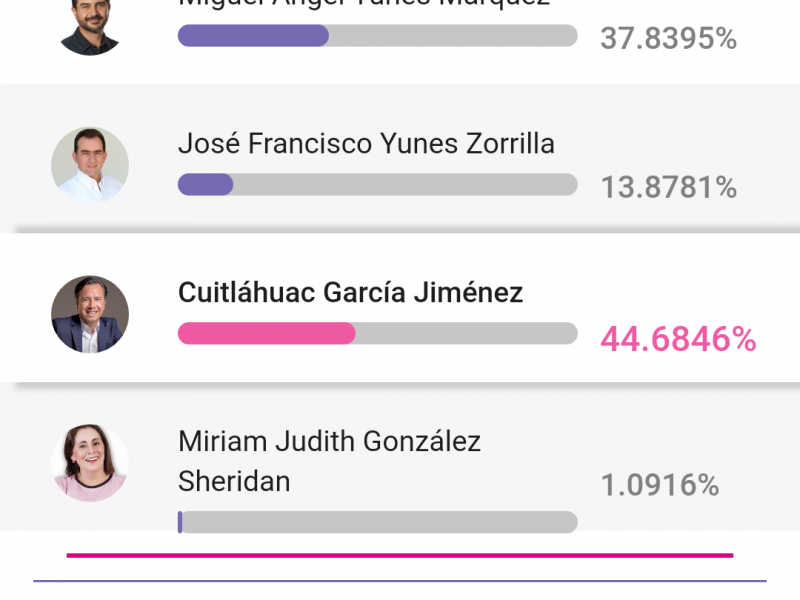Image resolution: width=800 pixels, height=600 pixels.
Task: Open Miguel Ángel Yunes Márquez's bearded portrait
Action: pyautogui.click(x=90, y=27)
